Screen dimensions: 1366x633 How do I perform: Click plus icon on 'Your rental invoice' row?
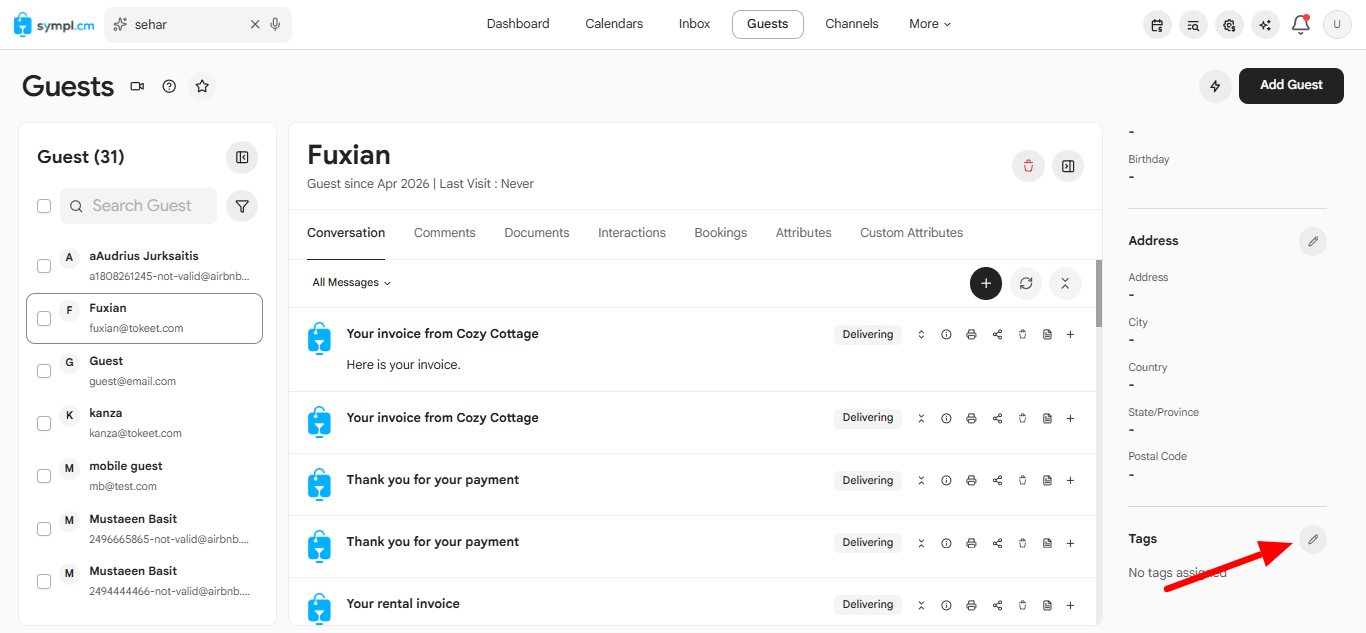point(1070,605)
